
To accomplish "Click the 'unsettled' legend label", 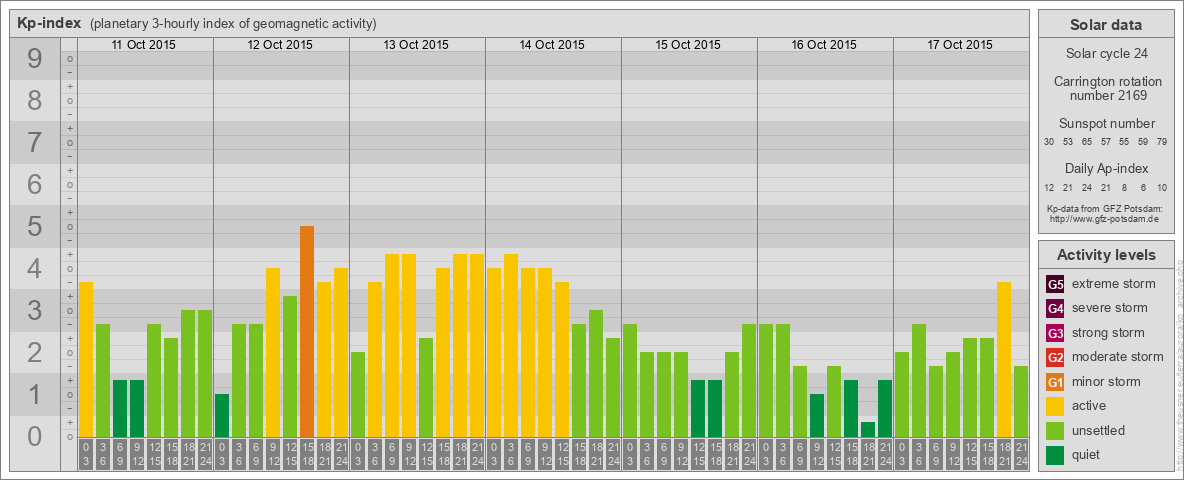I will (x=1099, y=430).
